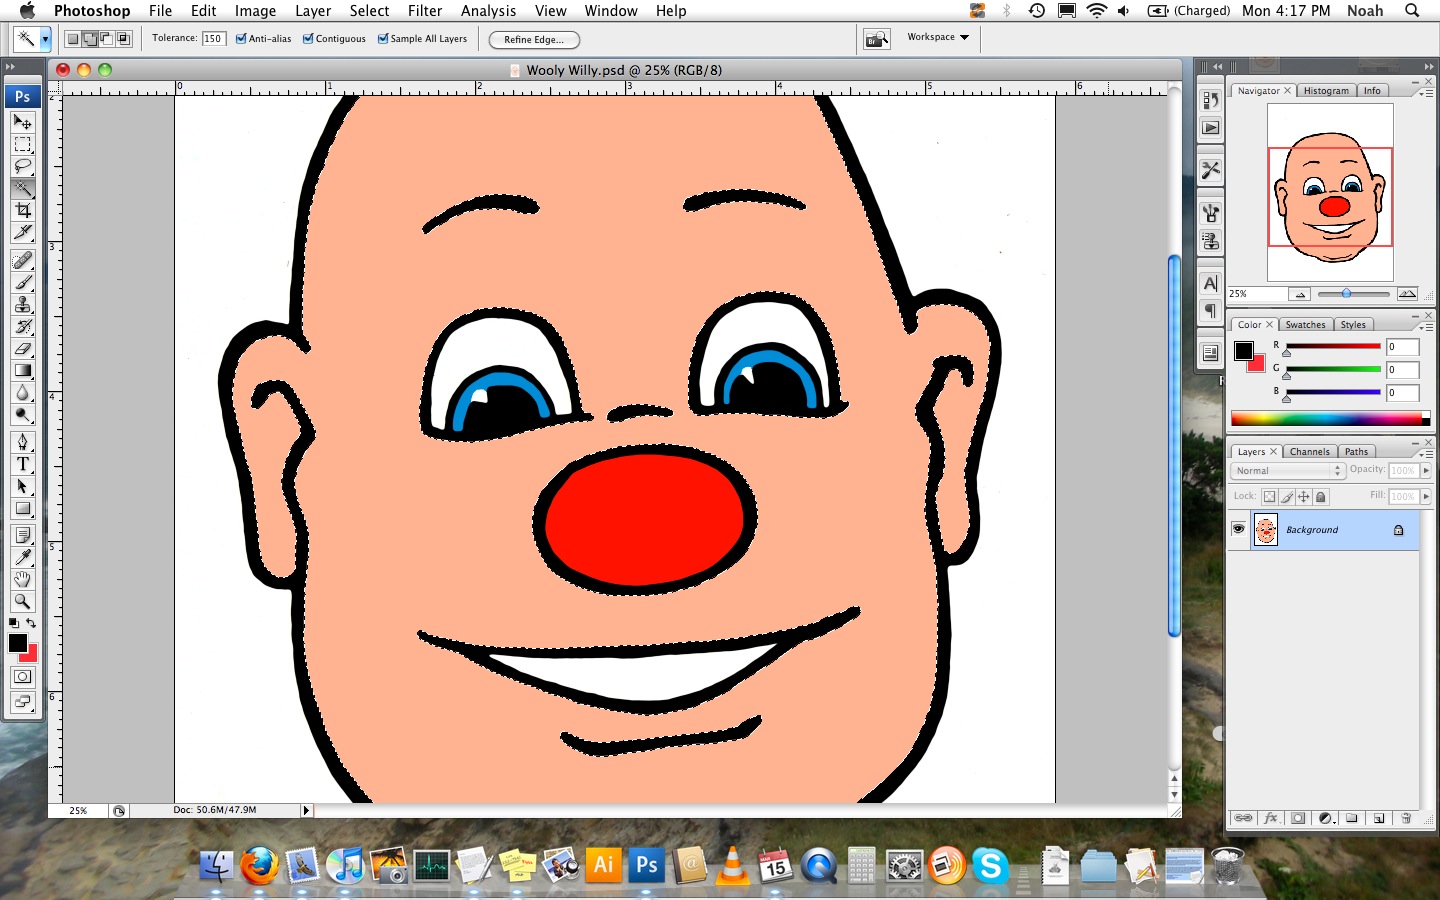The image size is (1440, 900).
Task: Select the Gradient tool
Action: 22,371
